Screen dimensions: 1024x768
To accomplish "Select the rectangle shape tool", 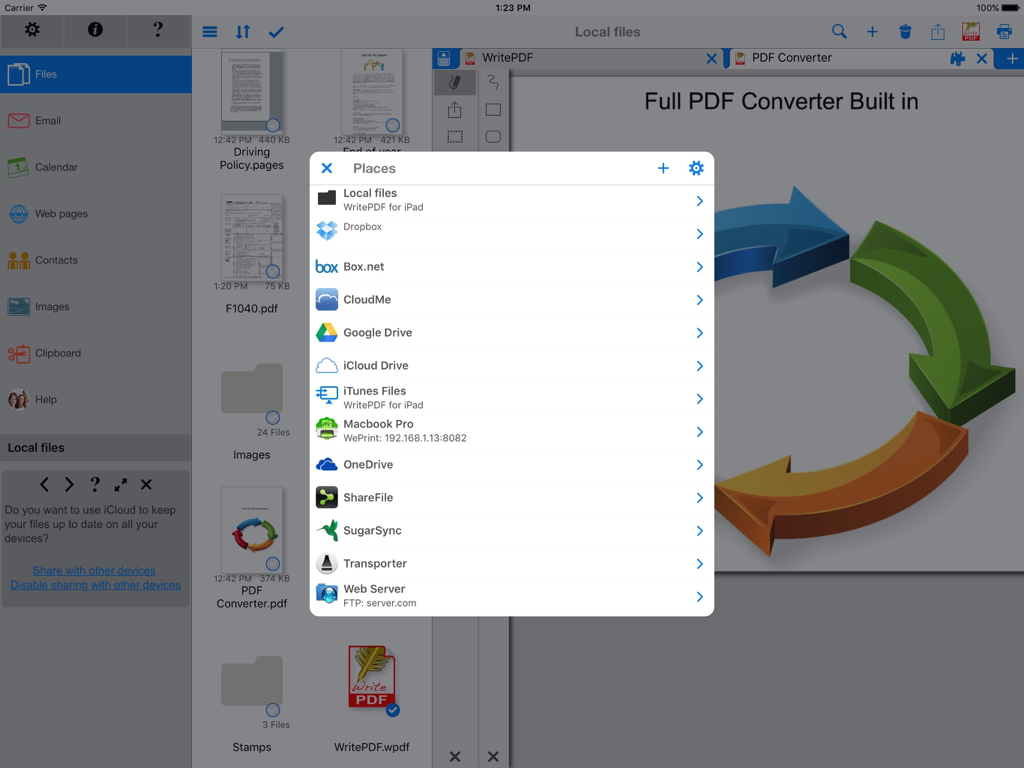I will click(x=493, y=109).
